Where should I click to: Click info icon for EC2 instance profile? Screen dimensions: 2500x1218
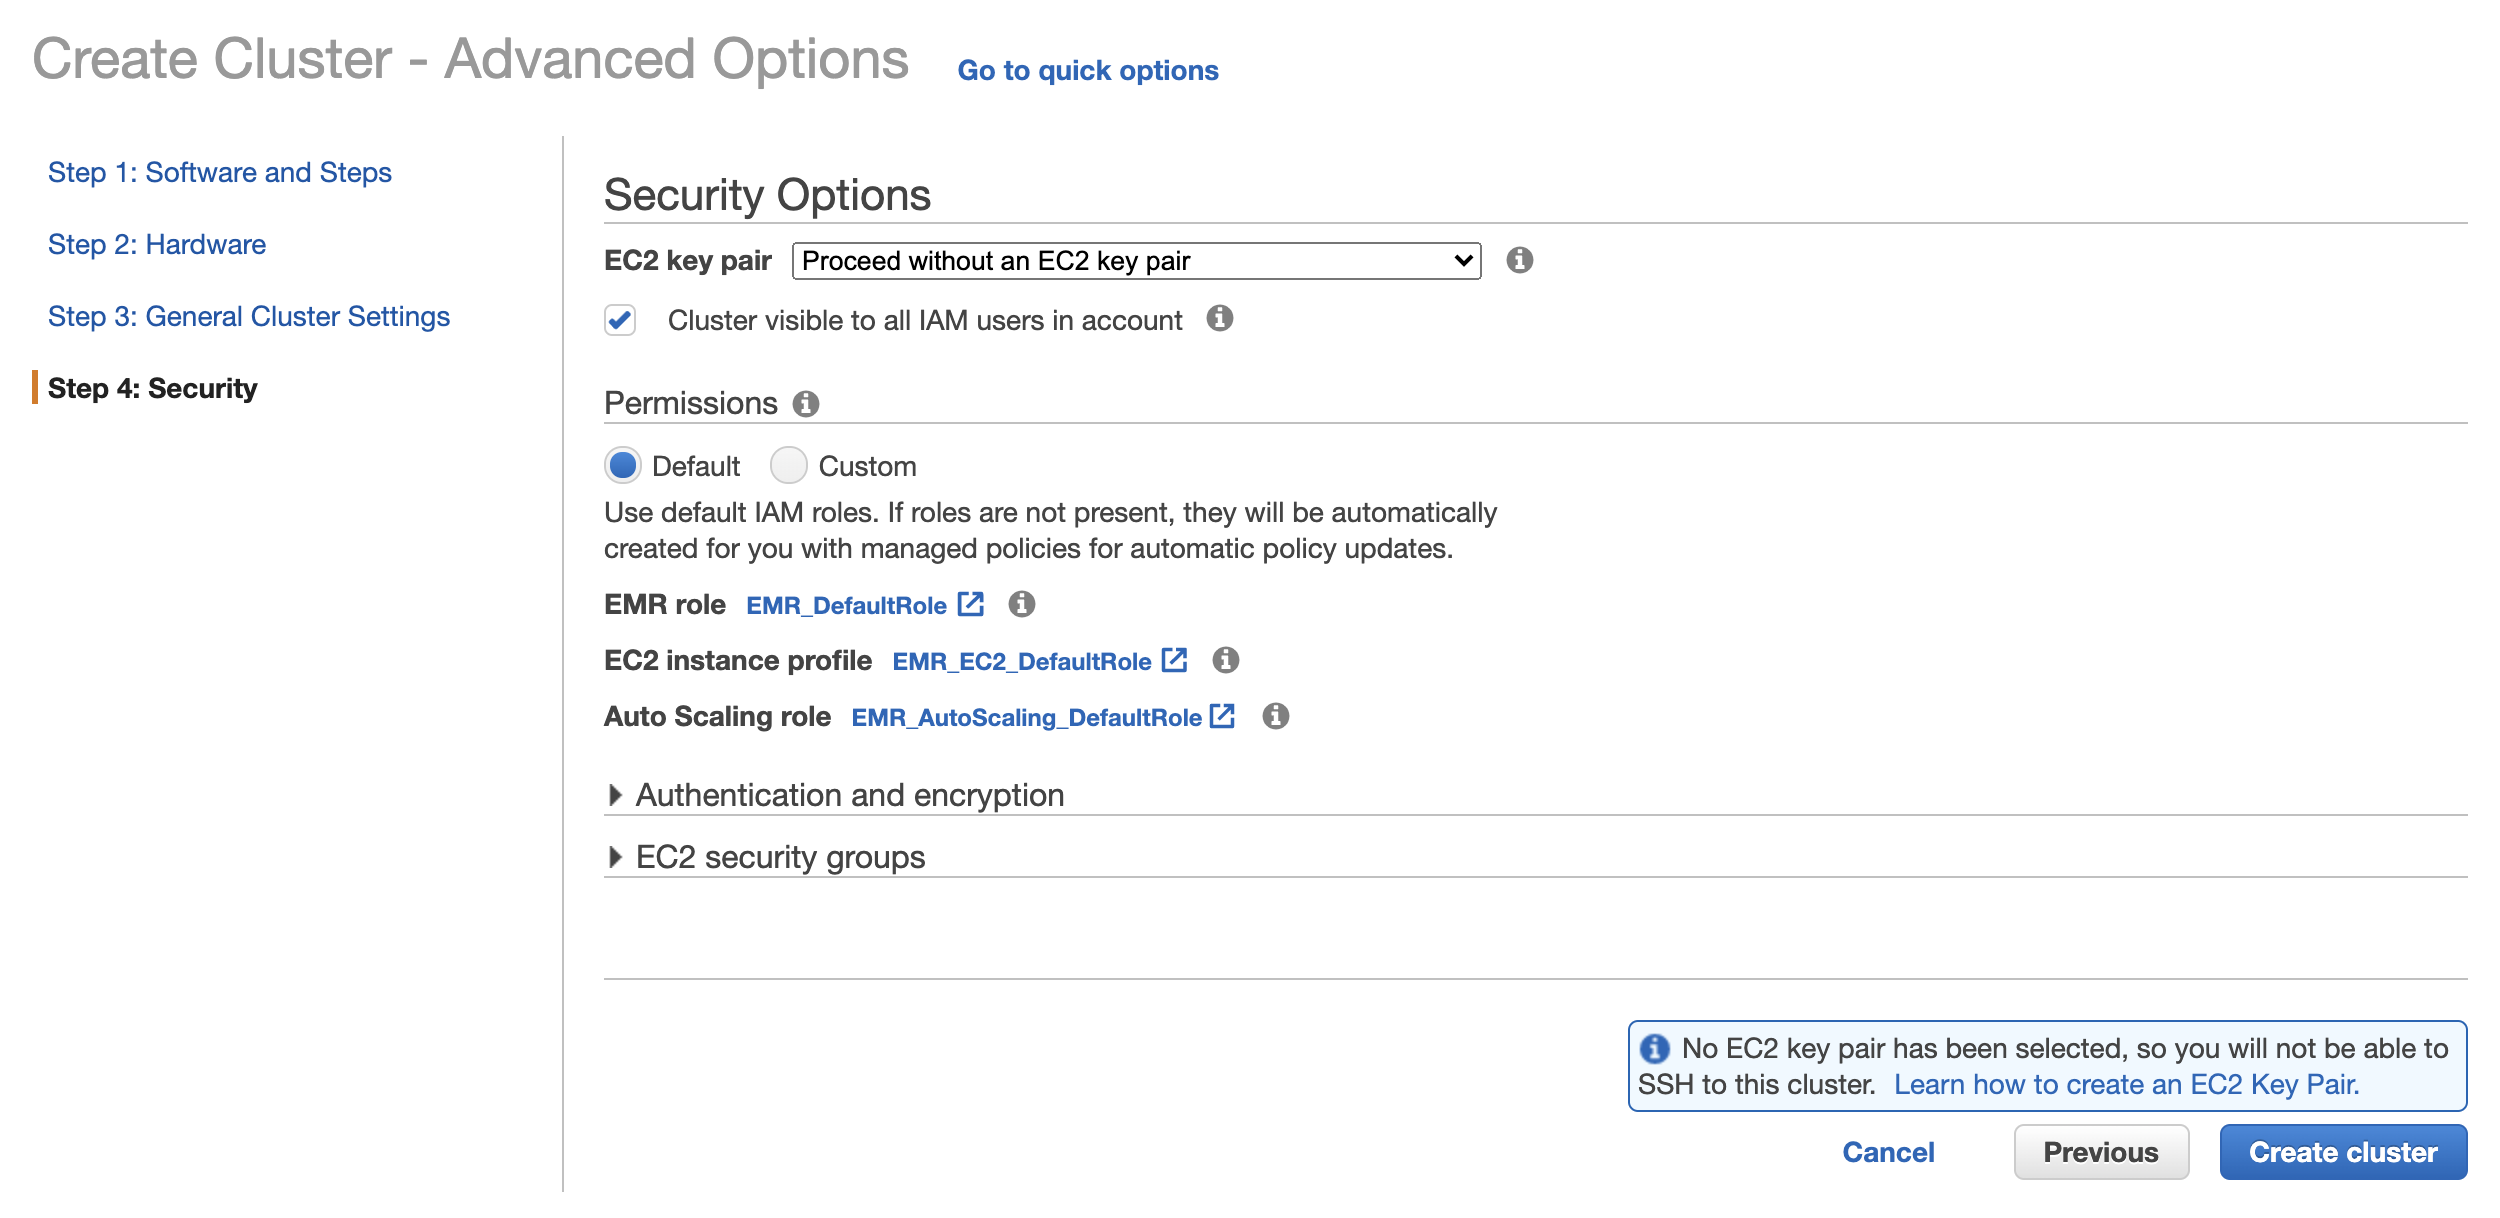point(1225,660)
